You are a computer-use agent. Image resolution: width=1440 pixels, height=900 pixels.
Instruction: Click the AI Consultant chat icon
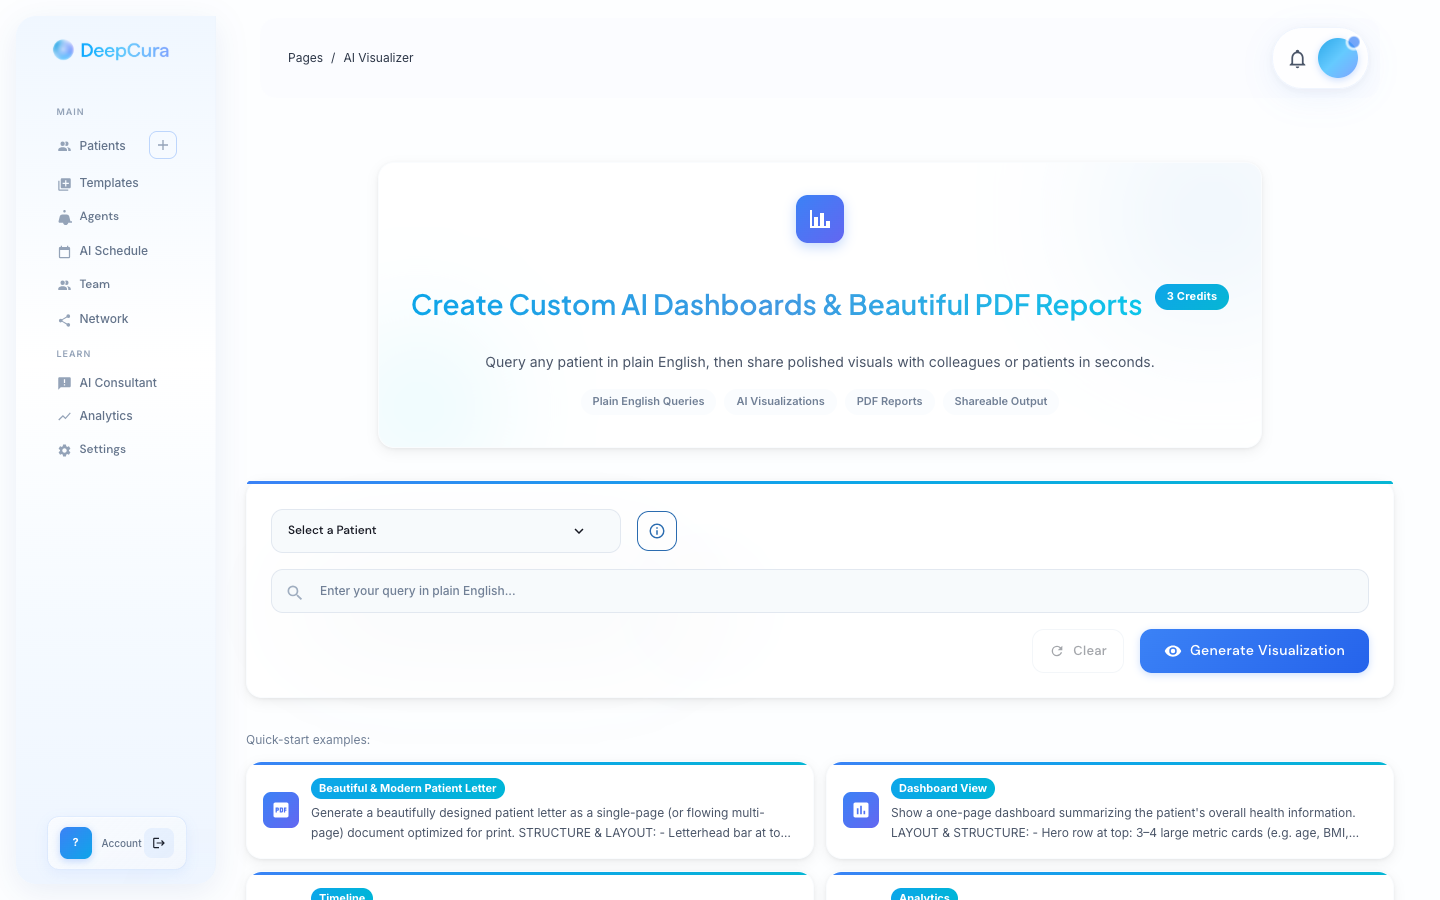click(x=64, y=383)
